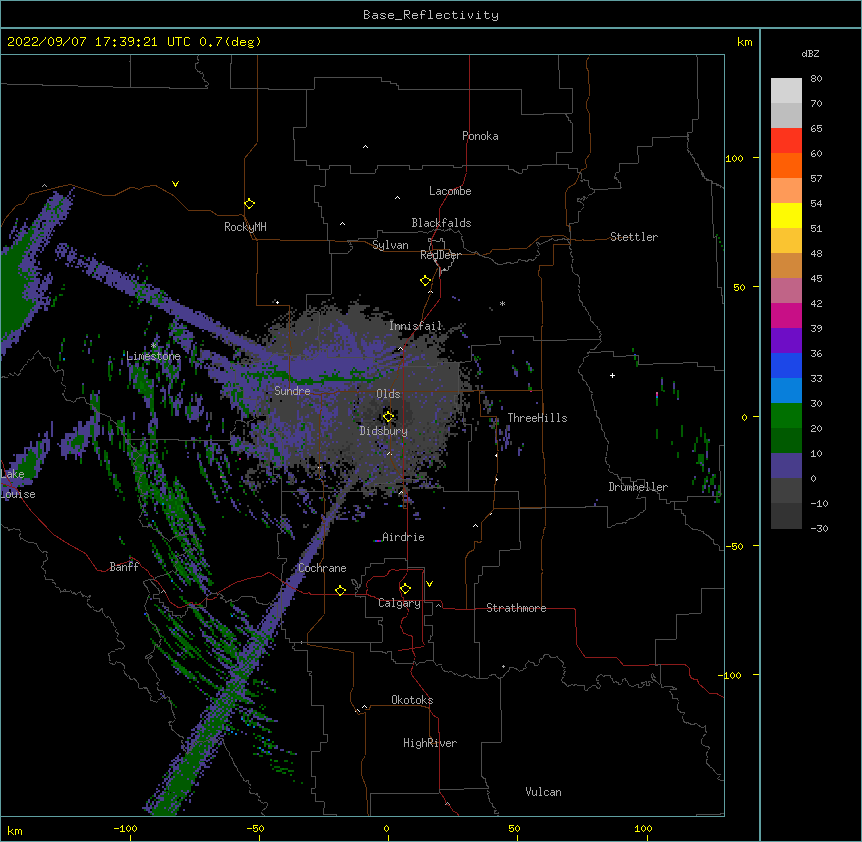This screenshot has height=842, width=862.
Task: Click the Drumheller label
Action: click(638, 487)
